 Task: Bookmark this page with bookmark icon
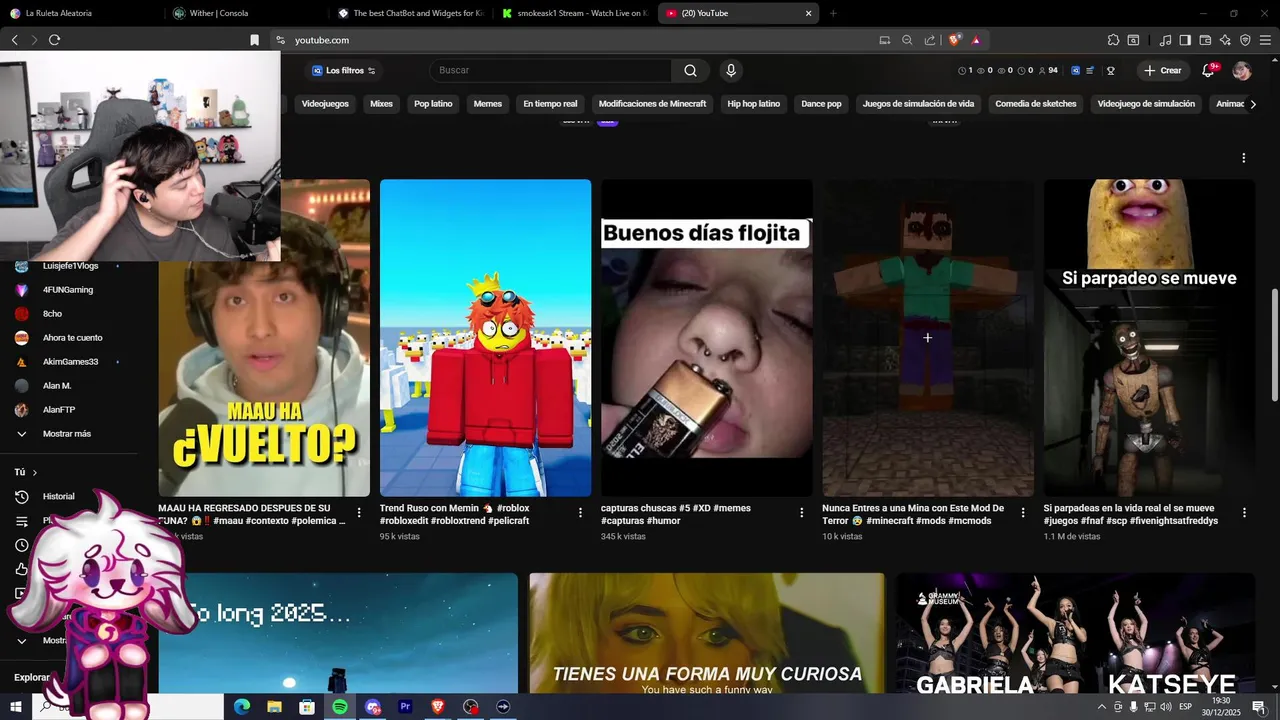254,40
